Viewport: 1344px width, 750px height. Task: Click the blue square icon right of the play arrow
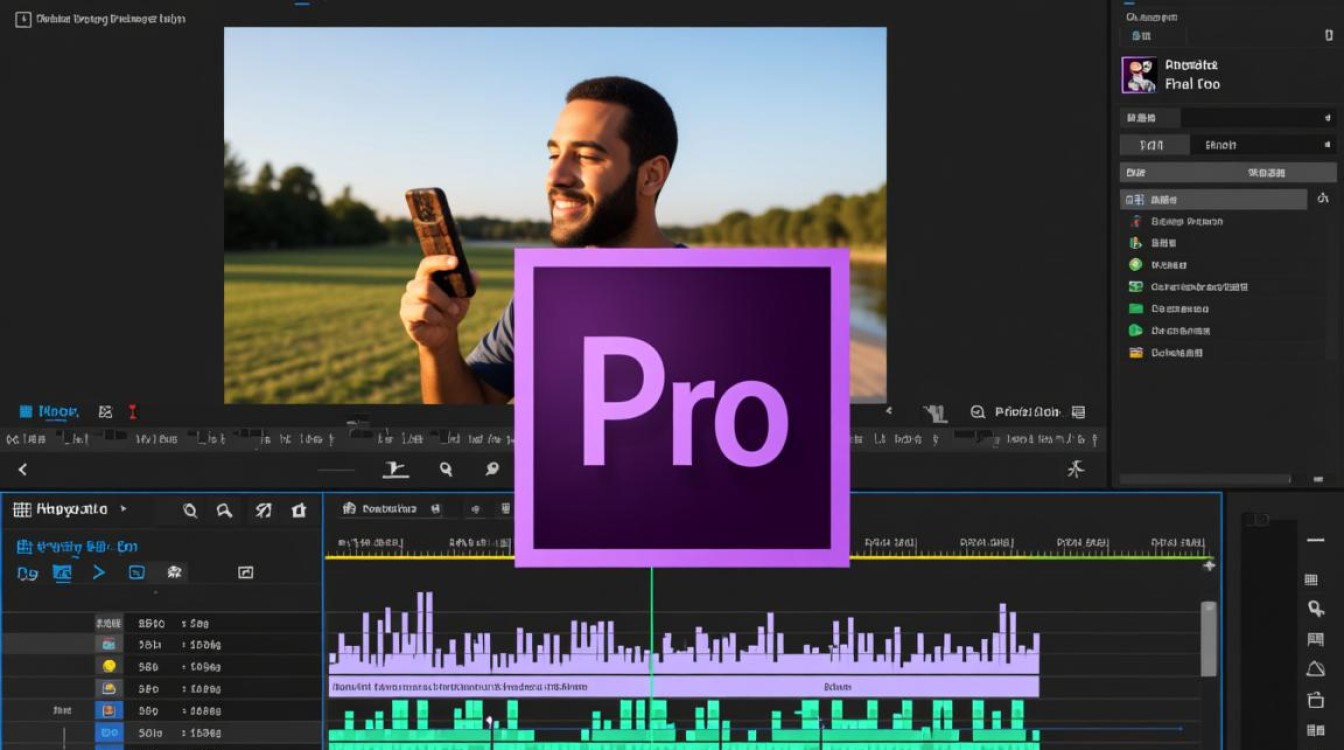137,572
